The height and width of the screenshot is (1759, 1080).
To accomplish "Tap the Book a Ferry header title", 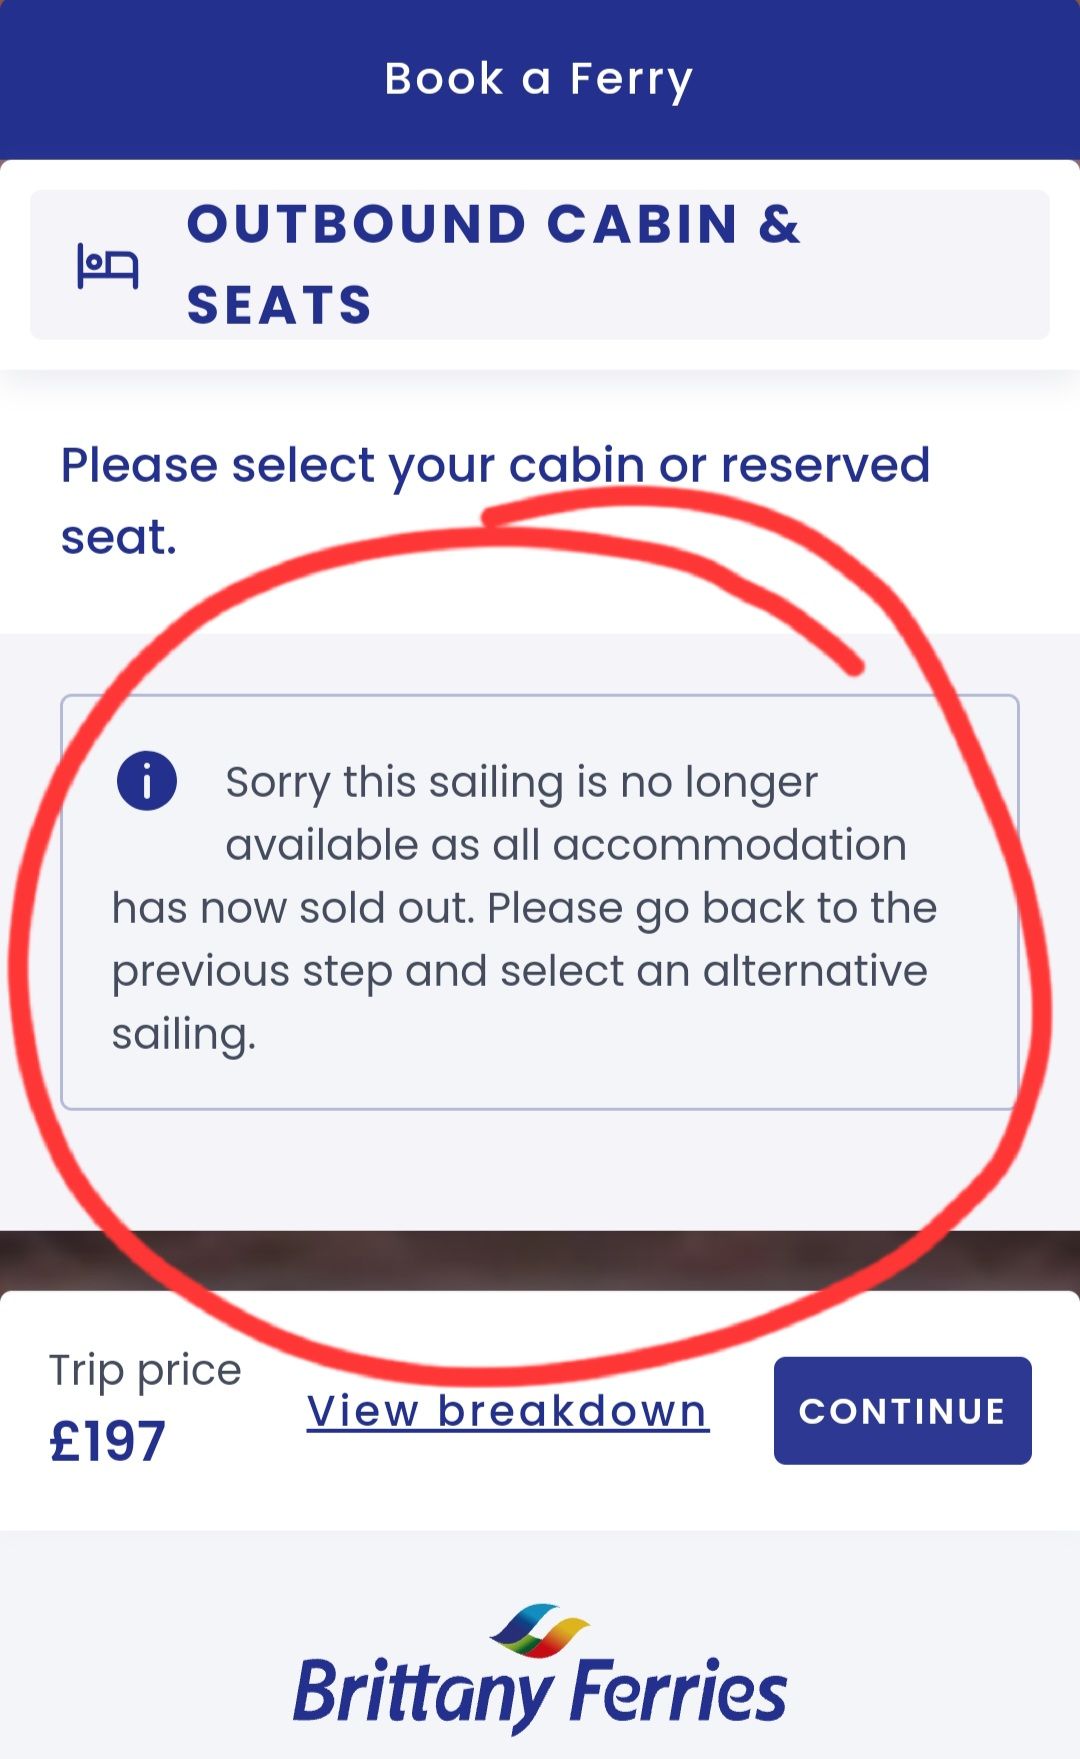I will point(539,78).
